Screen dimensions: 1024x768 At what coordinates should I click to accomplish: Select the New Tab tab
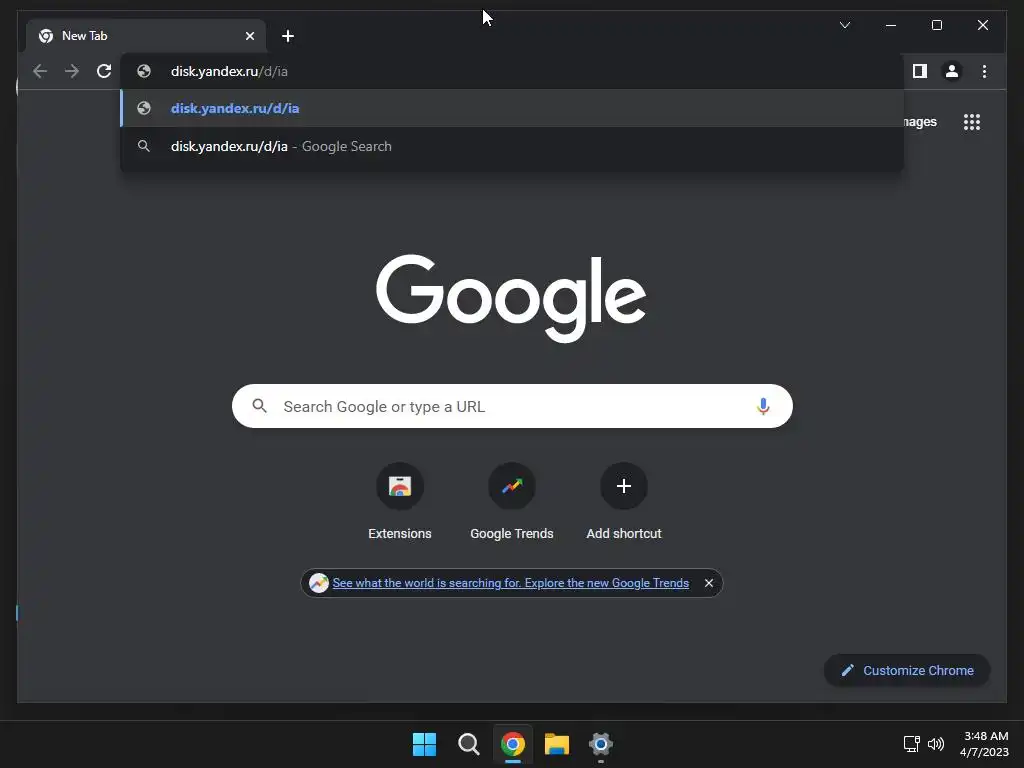tap(146, 36)
